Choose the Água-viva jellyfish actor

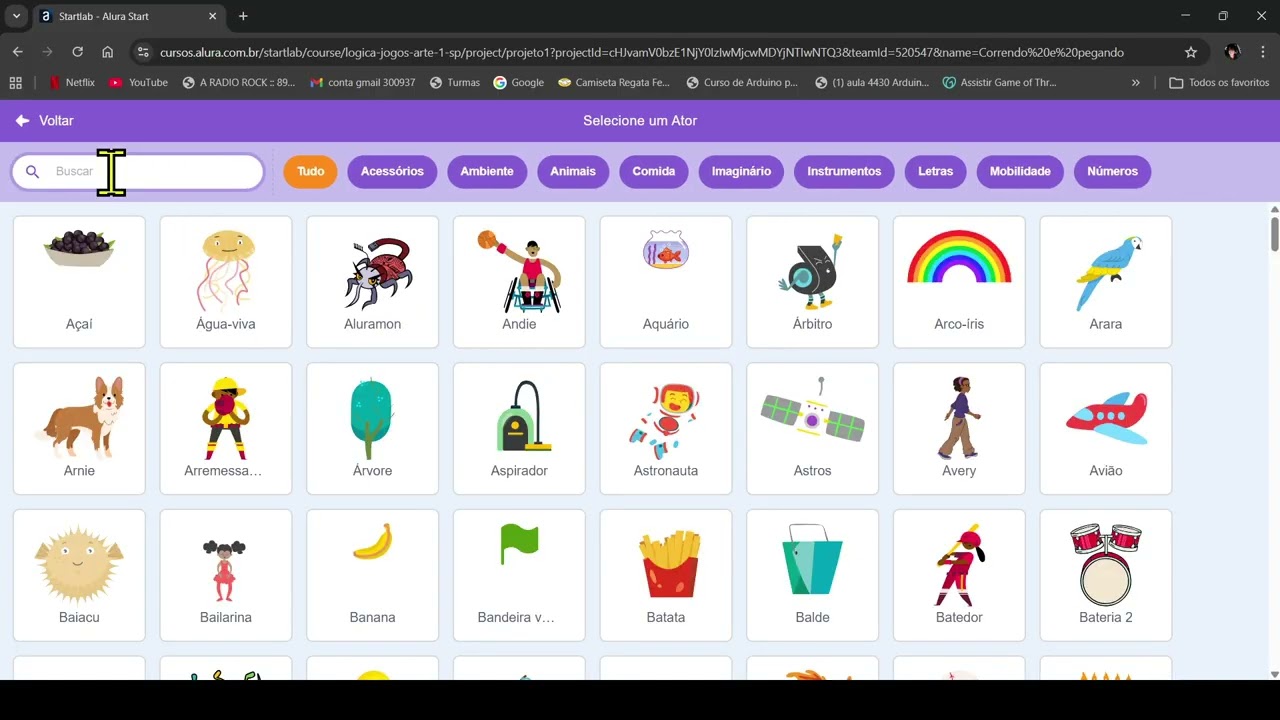click(x=226, y=282)
